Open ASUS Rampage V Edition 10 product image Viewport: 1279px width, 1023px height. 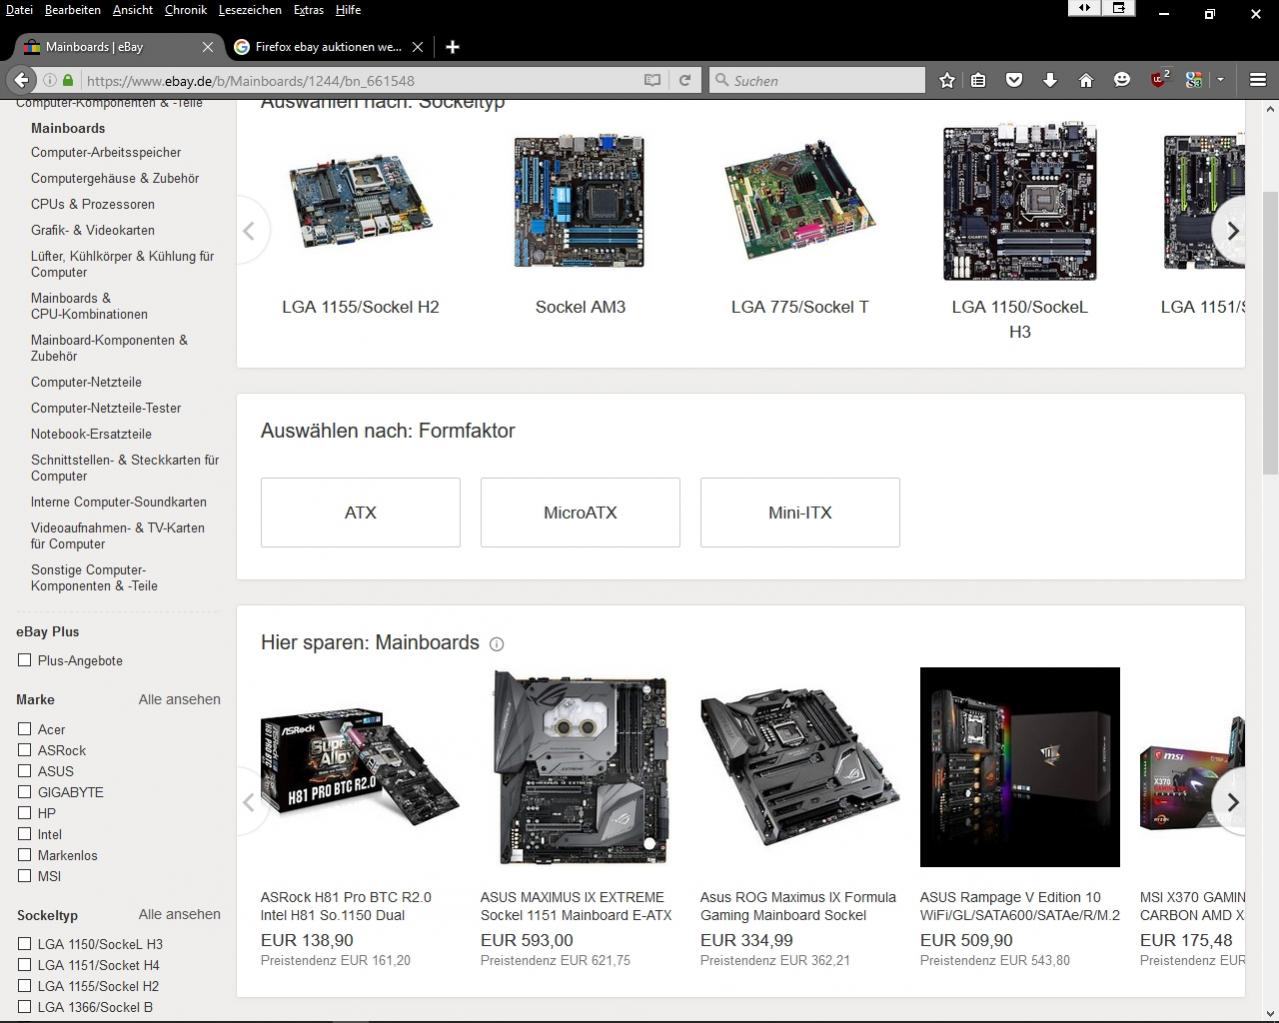[x=1020, y=767]
